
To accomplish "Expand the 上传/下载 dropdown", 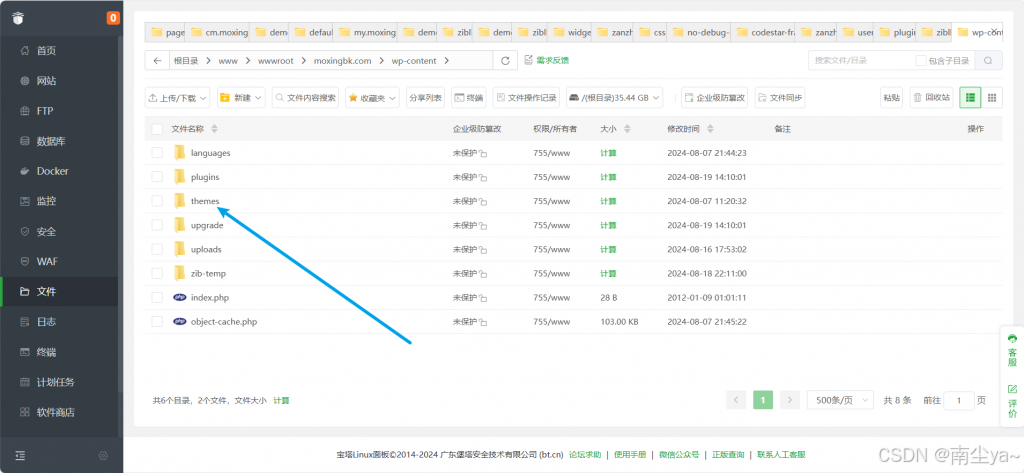I will [x=178, y=98].
